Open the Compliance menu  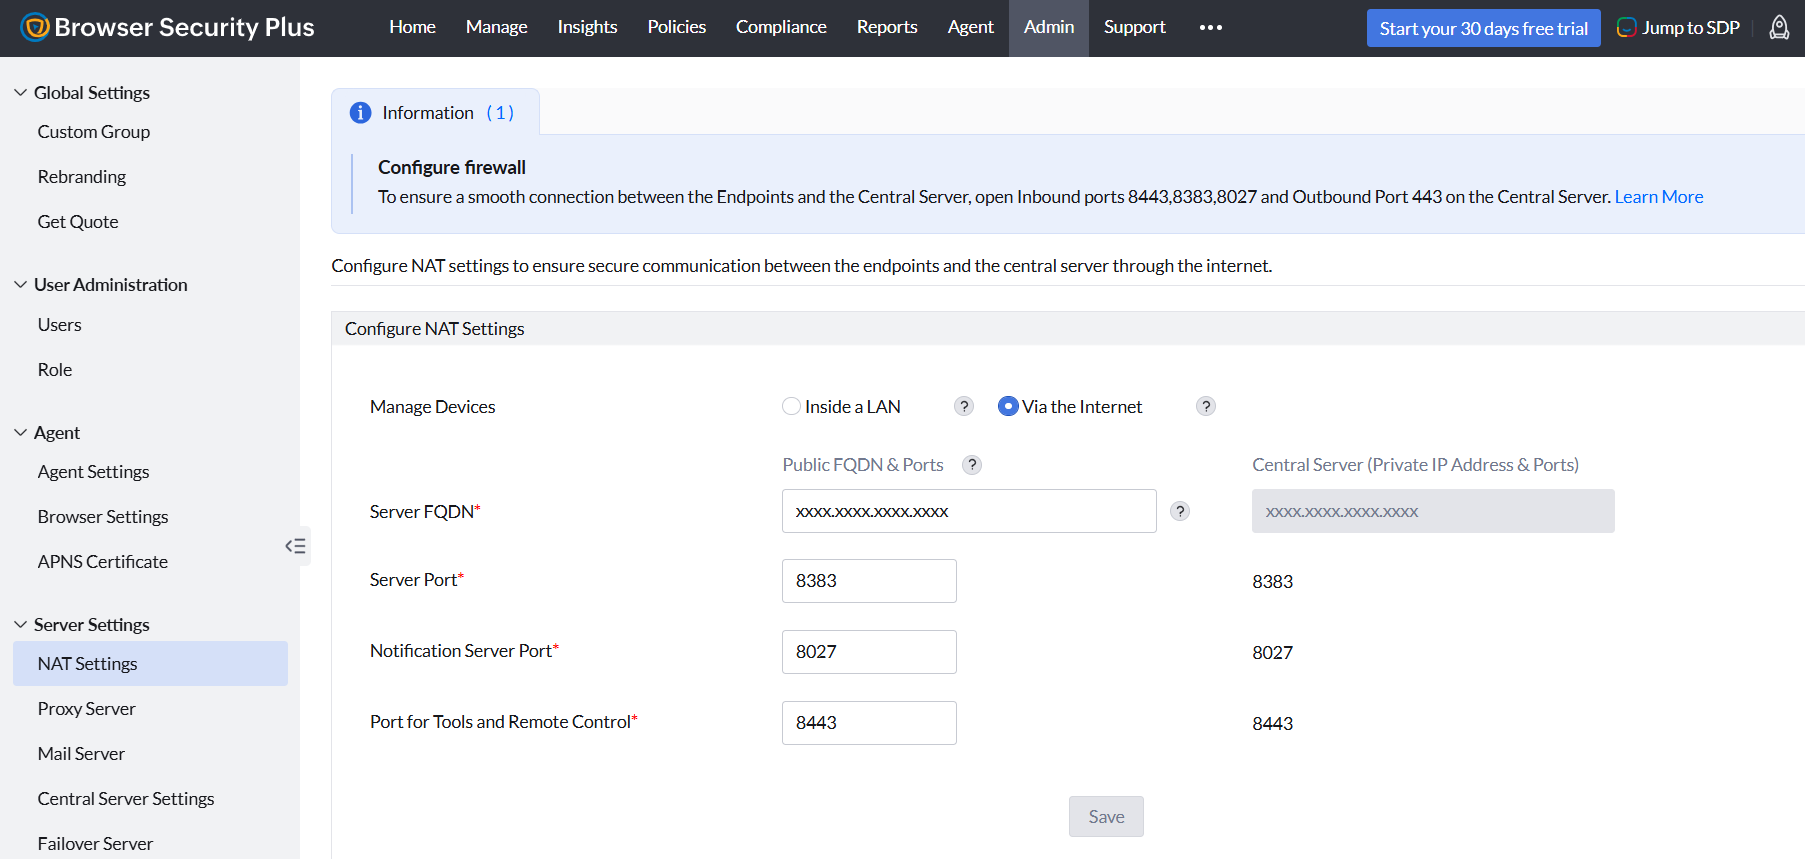[781, 27]
